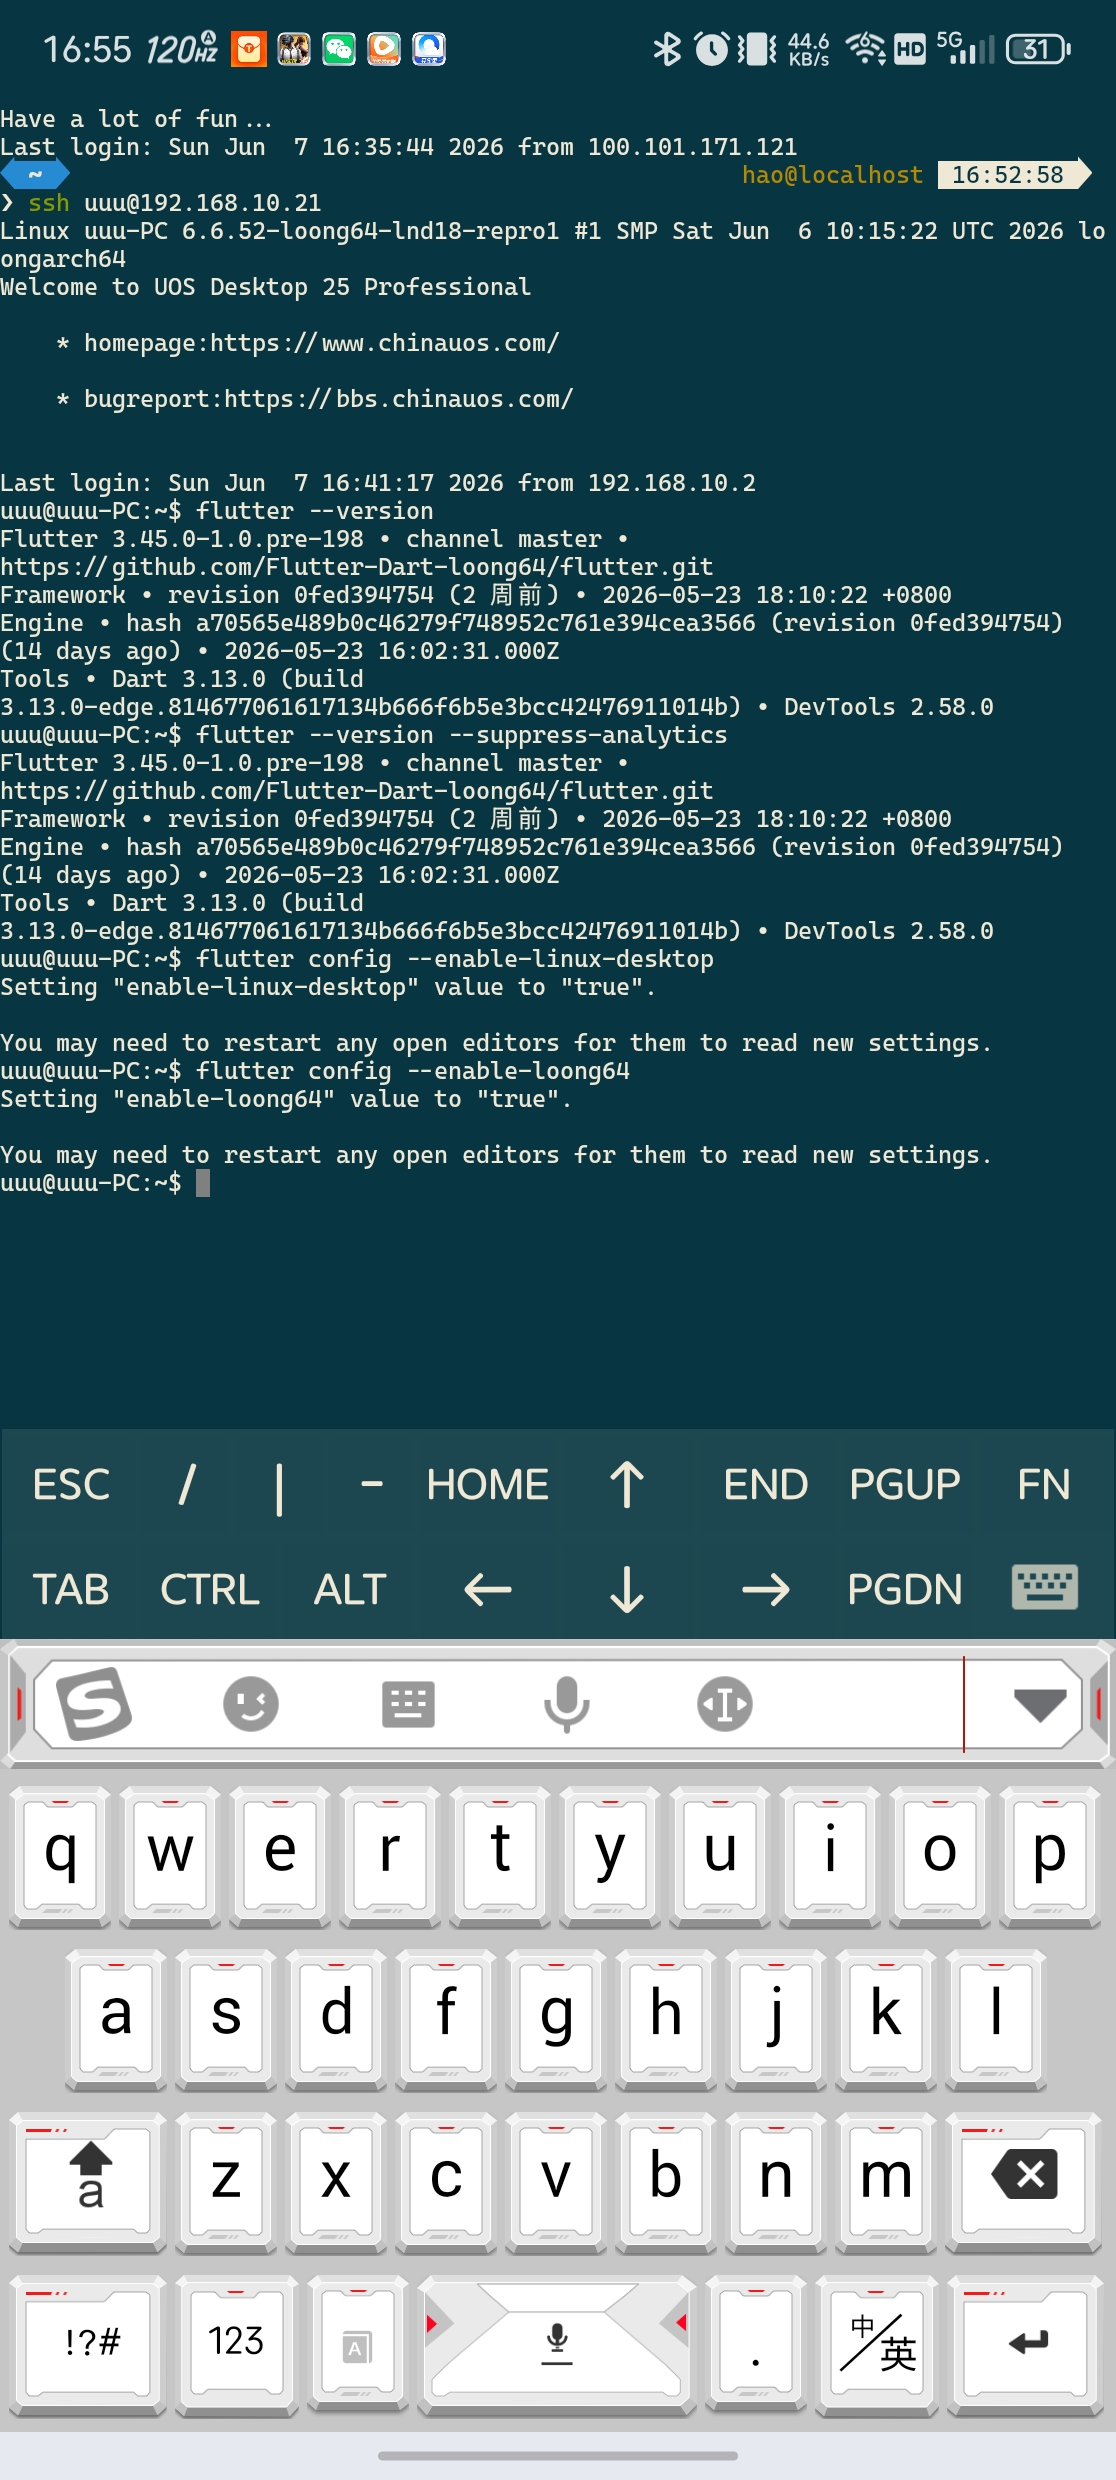Tap the u key
This screenshot has width=1116, height=2480.
tap(721, 1855)
